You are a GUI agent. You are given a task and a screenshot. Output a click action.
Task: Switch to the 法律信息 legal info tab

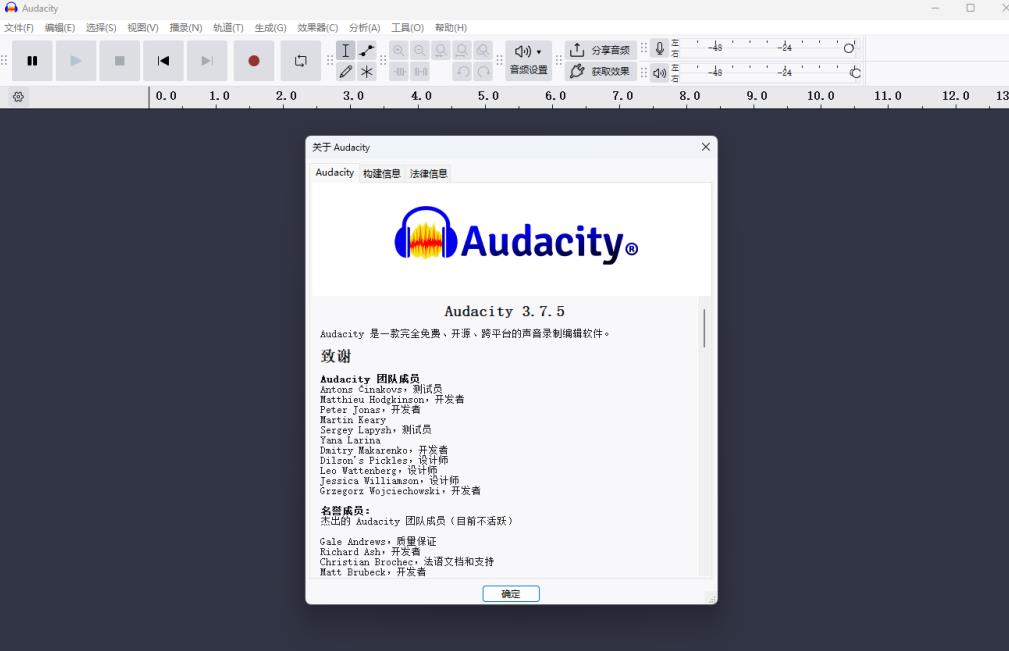[429, 174]
